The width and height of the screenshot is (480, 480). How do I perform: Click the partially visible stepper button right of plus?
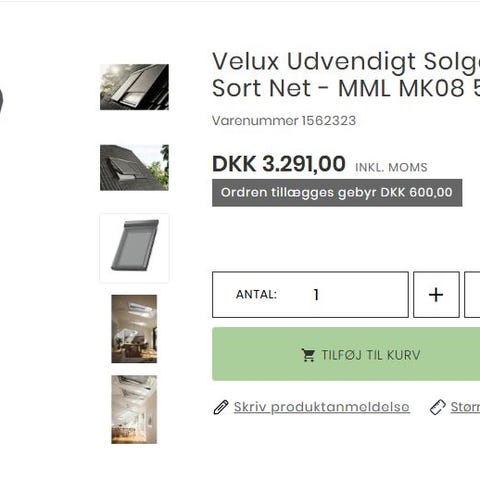pyautogui.click(x=472, y=295)
